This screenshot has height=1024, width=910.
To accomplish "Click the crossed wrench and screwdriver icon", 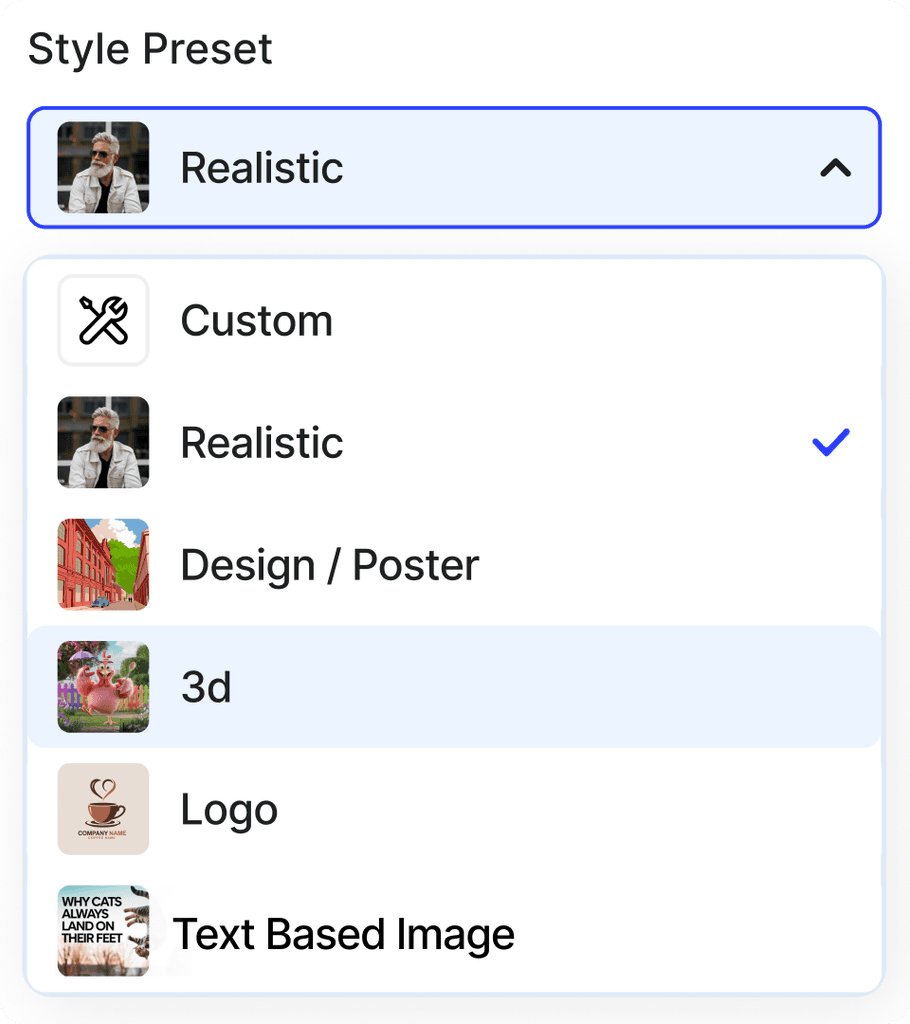I will click(102, 320).
